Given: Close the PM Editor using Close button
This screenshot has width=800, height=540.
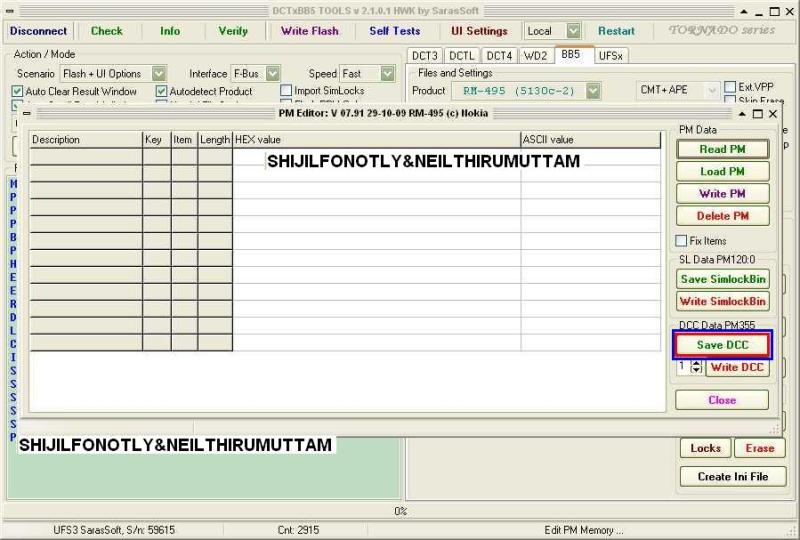Looking at the screenshot, I should [x=722, y=400].
